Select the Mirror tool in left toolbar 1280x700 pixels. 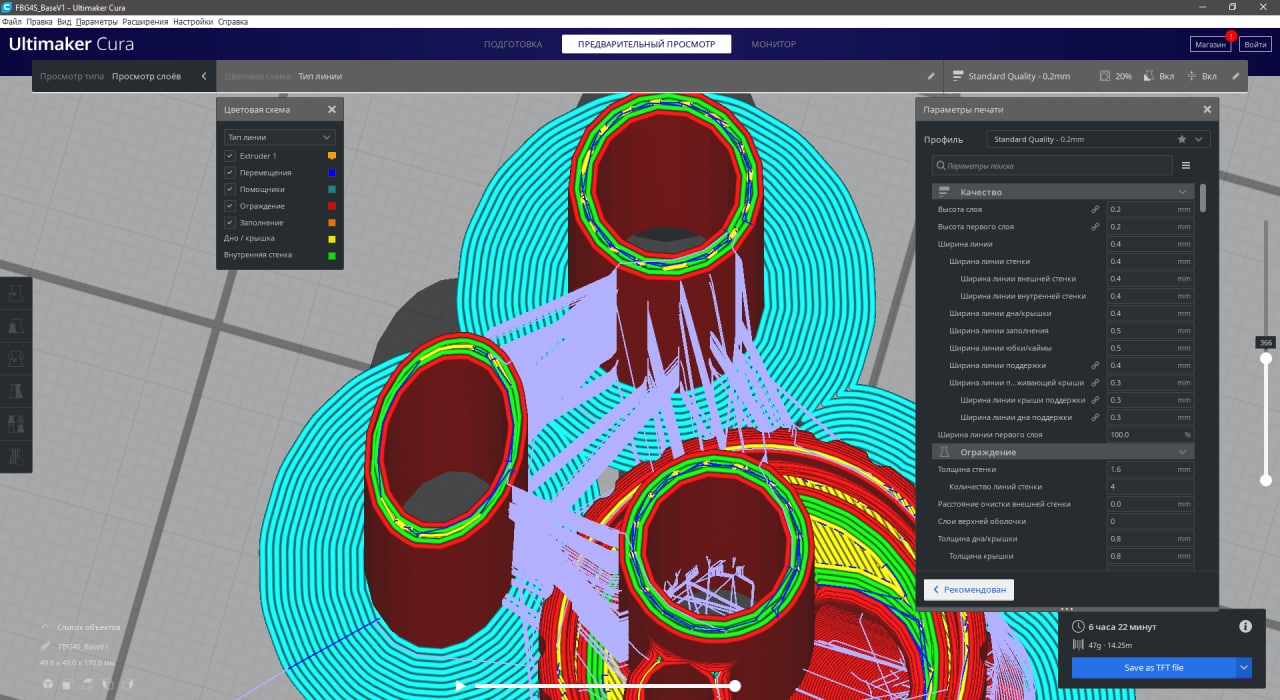[x=17, y=391]
